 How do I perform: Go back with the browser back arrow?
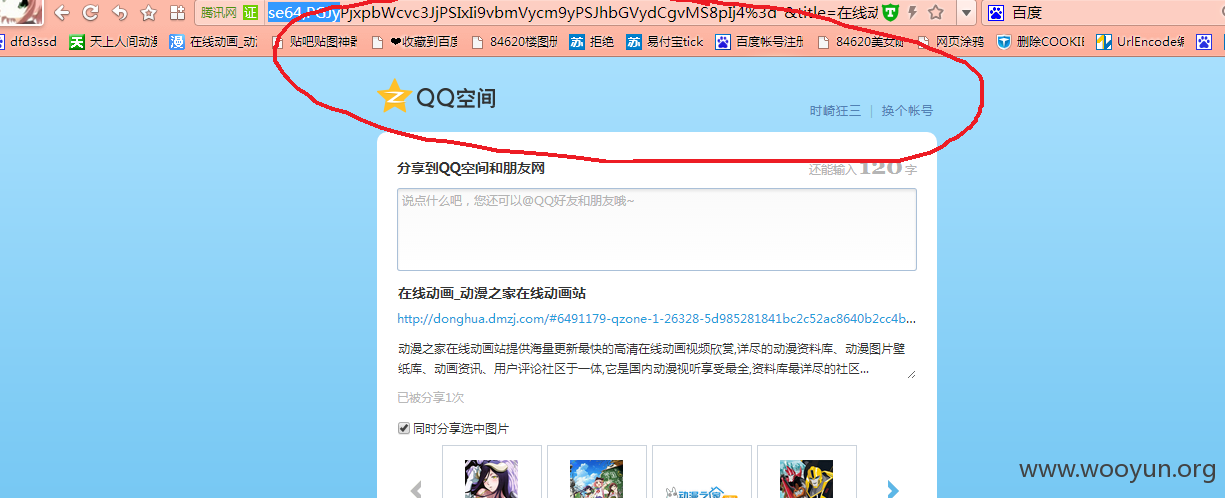[x=62, y=13]
